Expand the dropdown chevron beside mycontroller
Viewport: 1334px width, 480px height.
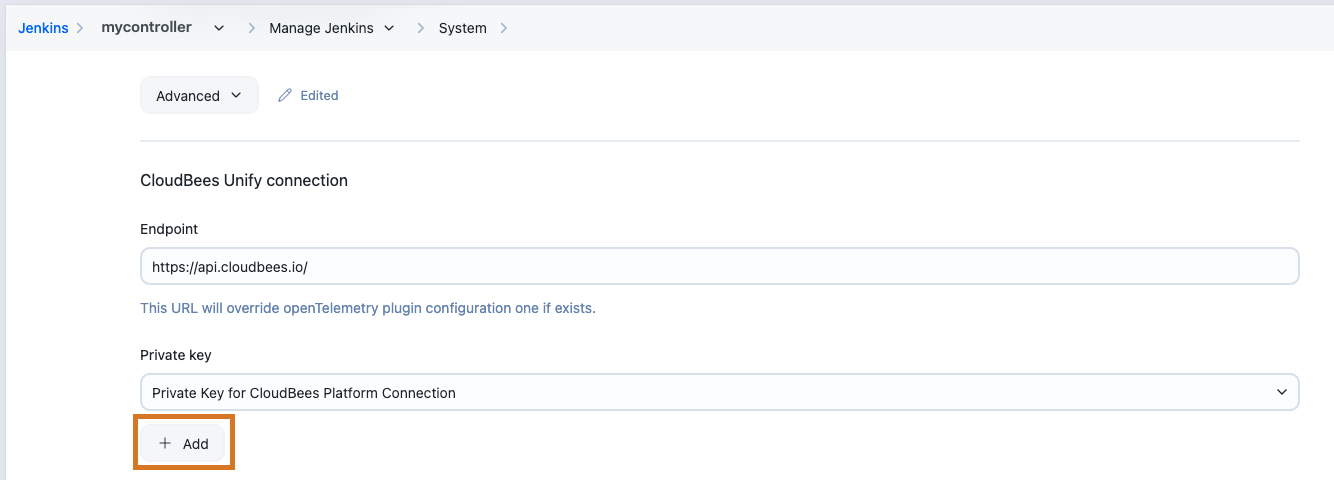point(218,28)
